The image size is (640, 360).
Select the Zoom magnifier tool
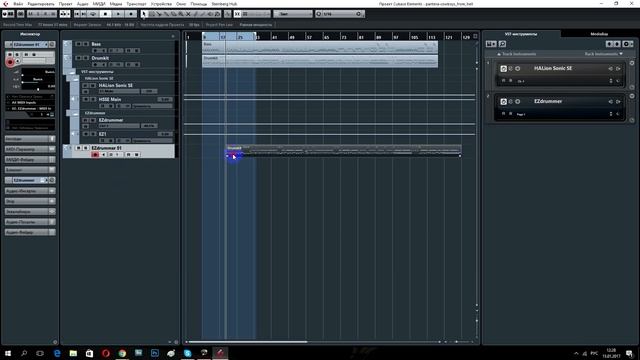[181, 14]
